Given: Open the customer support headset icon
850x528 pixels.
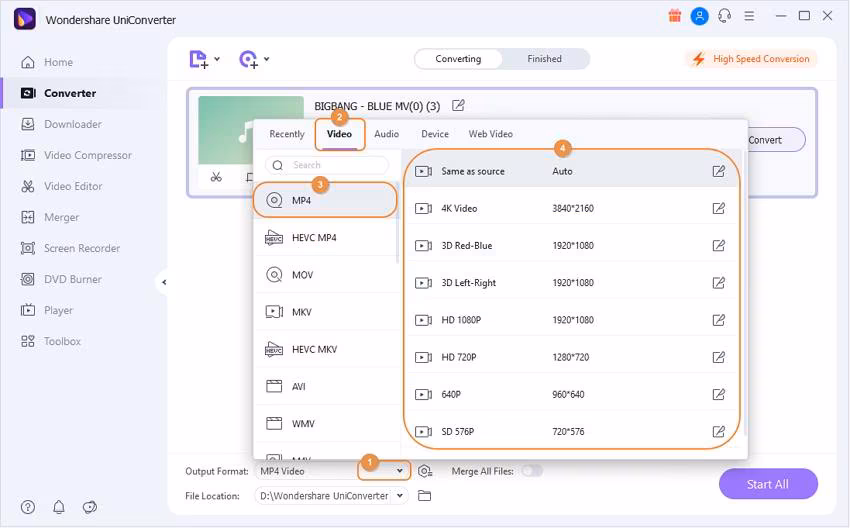Looking at the screenshot, I should (724, 16).
